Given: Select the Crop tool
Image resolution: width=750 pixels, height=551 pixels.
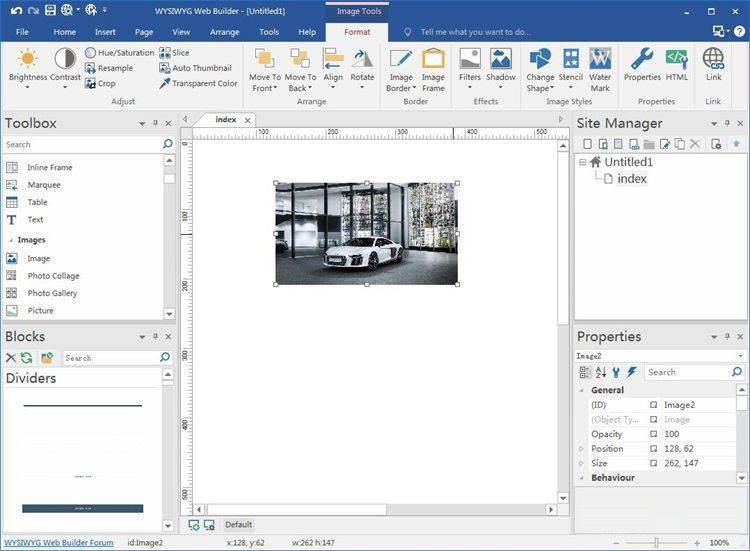Looking at the screenshot, I should [100, 84].
